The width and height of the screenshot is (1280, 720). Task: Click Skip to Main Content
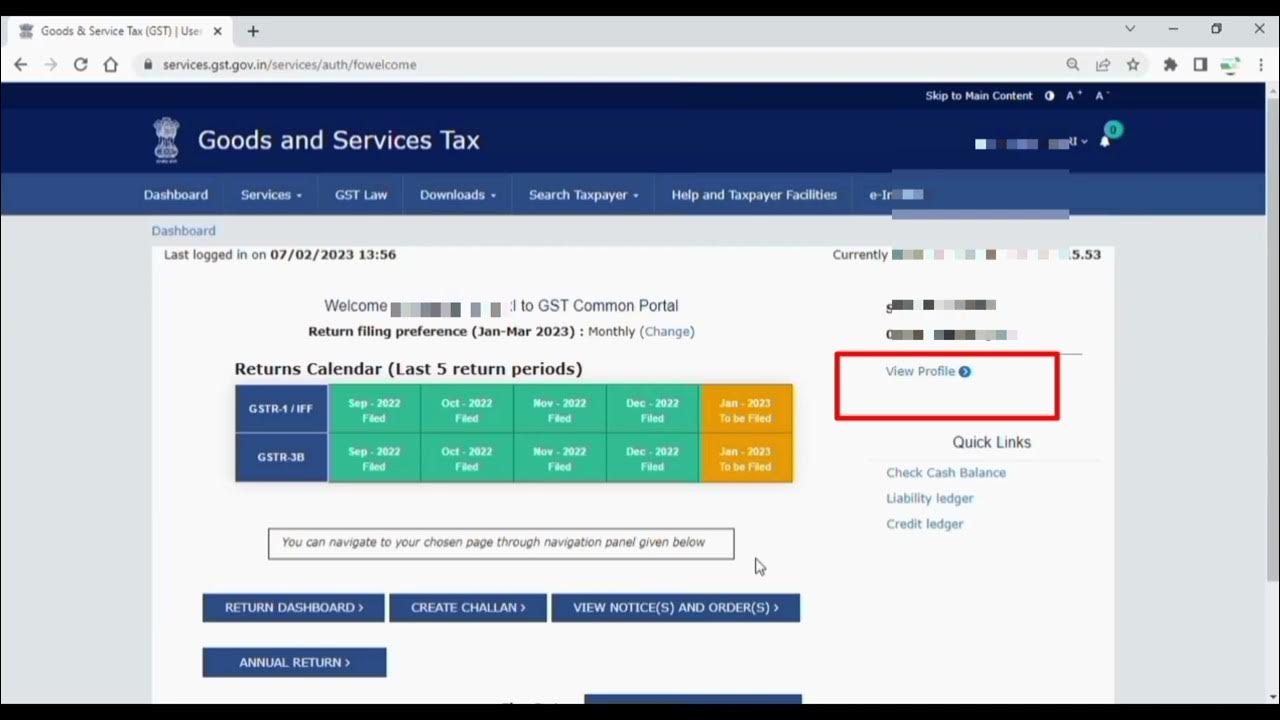978,96
